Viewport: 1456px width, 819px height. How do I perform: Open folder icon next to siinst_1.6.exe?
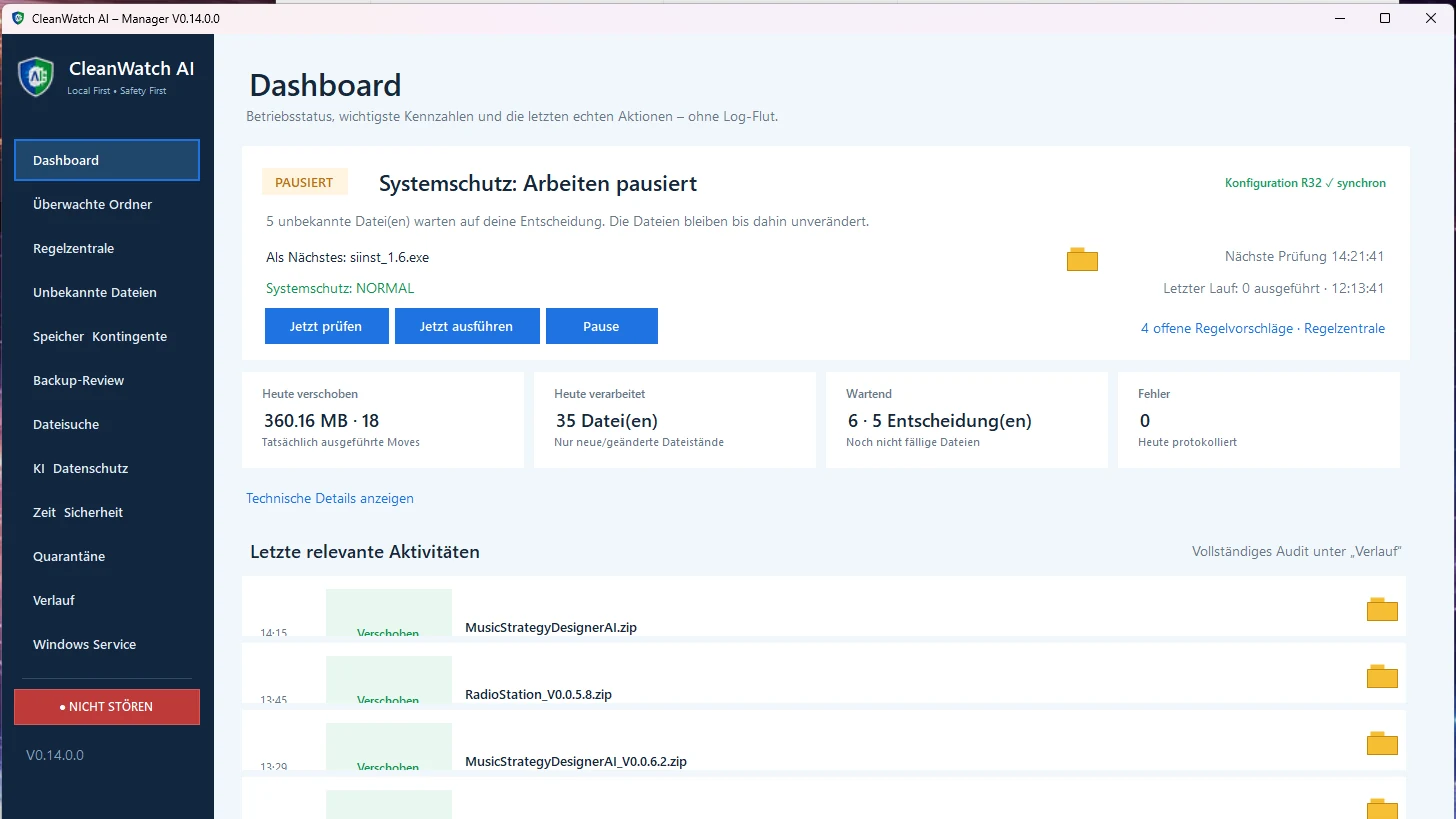coord(1082,259)
